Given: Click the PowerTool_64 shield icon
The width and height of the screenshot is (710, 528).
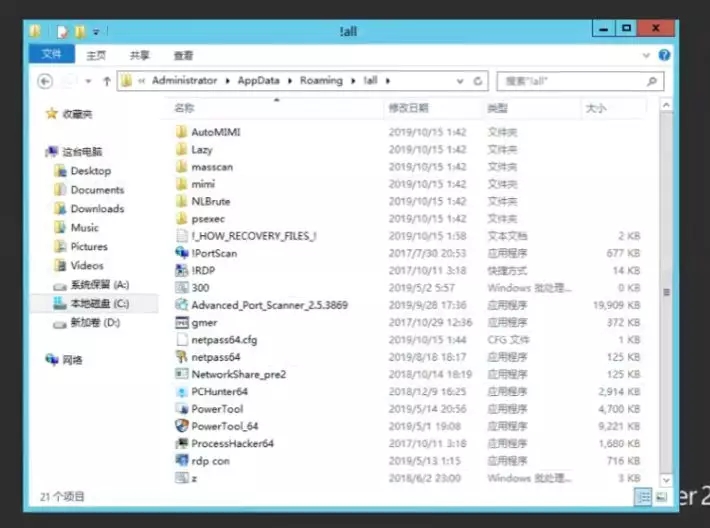Looking at the screenshot, I should coord(181,425).
